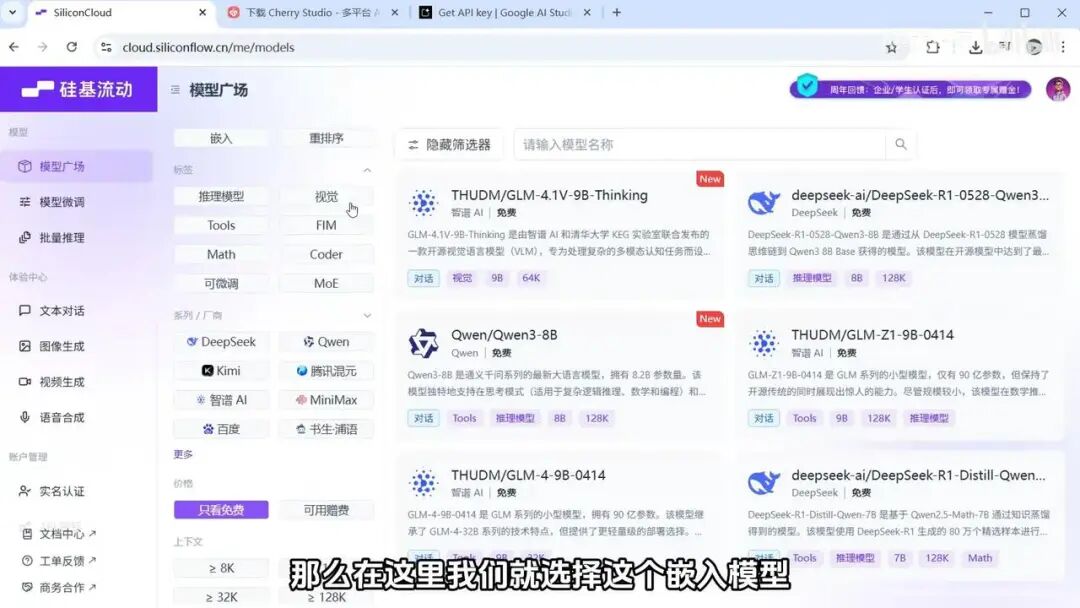Filter by MiniMax vendor
Screen dimensions: 1080x608
[326, 399]
